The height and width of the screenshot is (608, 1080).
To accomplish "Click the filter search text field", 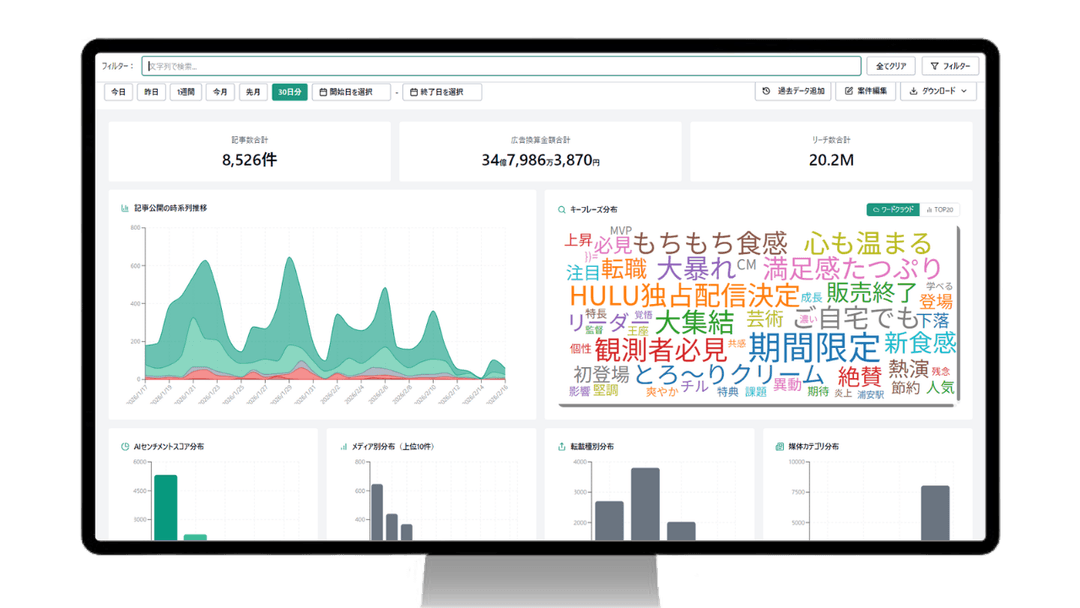I will pos(500,66).
